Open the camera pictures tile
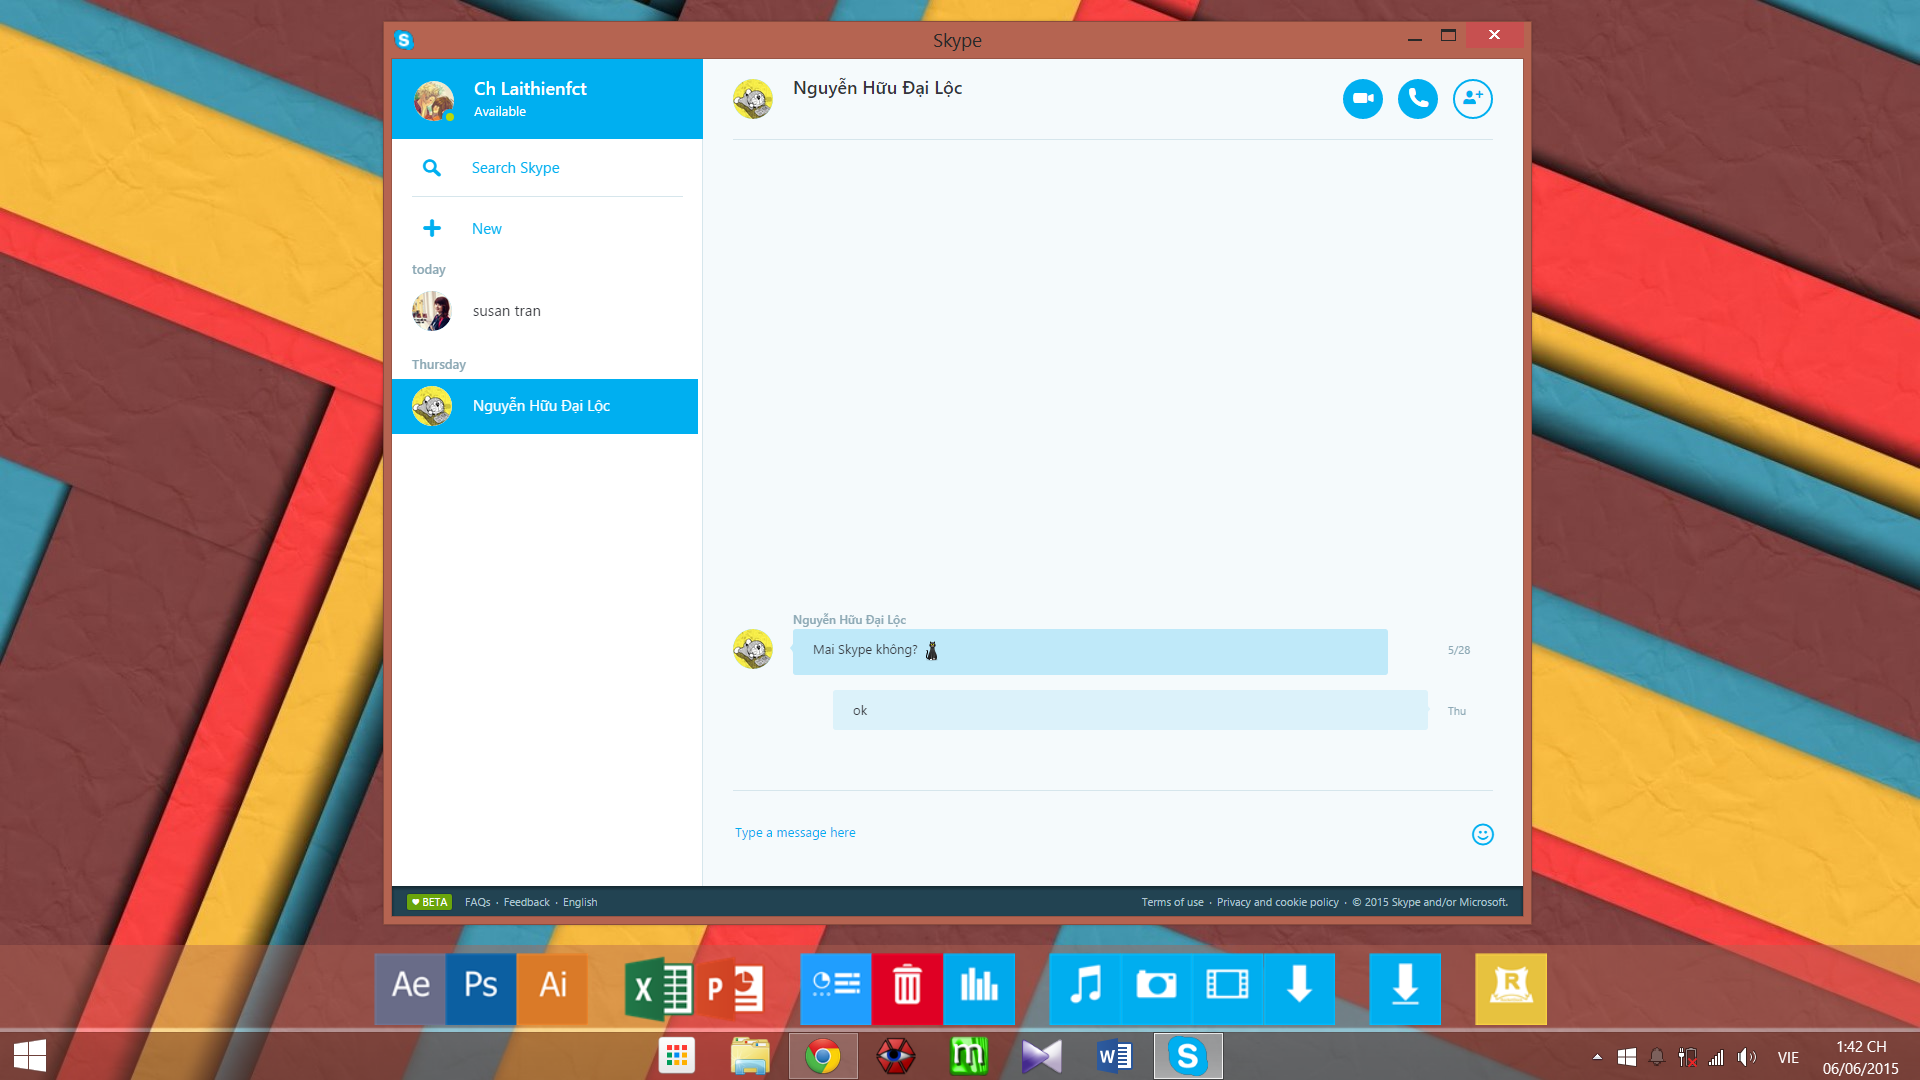Screen dimensions: 1920x1080 1156,988
